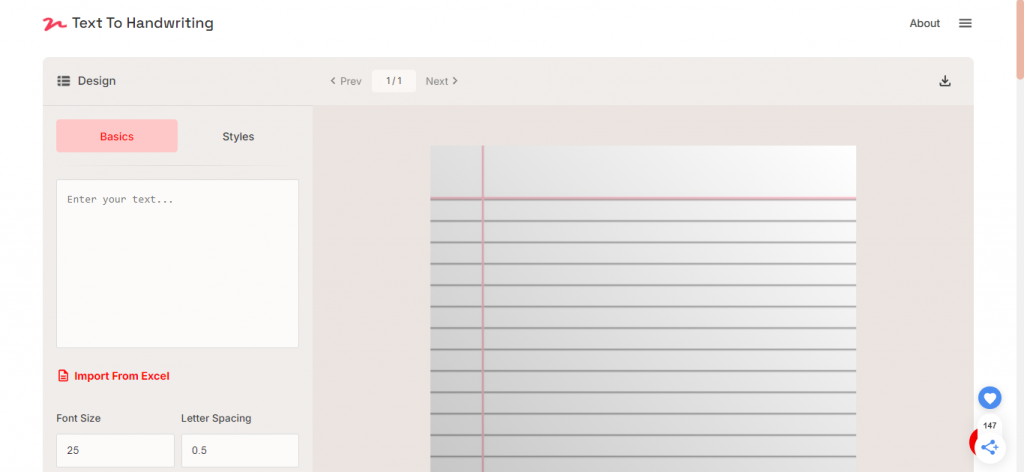Click the Text To Handwriting logo icon
This screenshot has height=472, width=1024.
tap(55, 24)
